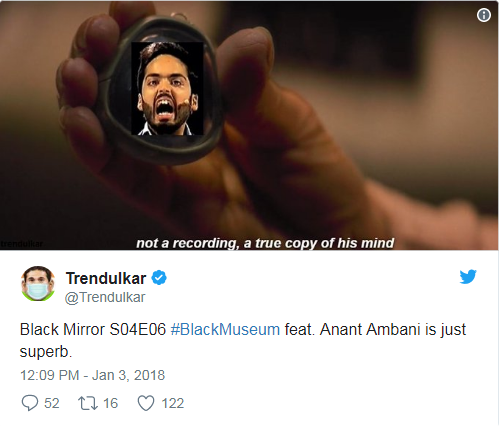499x426 pixels.
Task: Click the retweet arrows icon
Action: 88,403
